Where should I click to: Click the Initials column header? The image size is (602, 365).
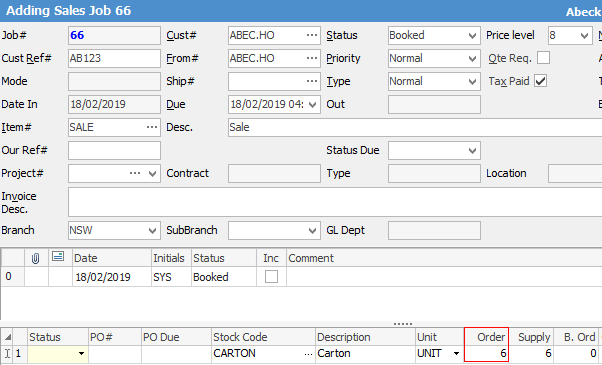171,258
